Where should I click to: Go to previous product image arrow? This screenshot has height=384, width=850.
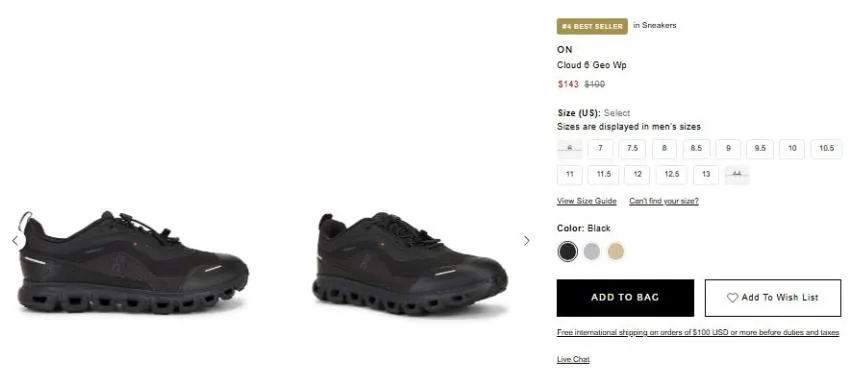[15, 241]
